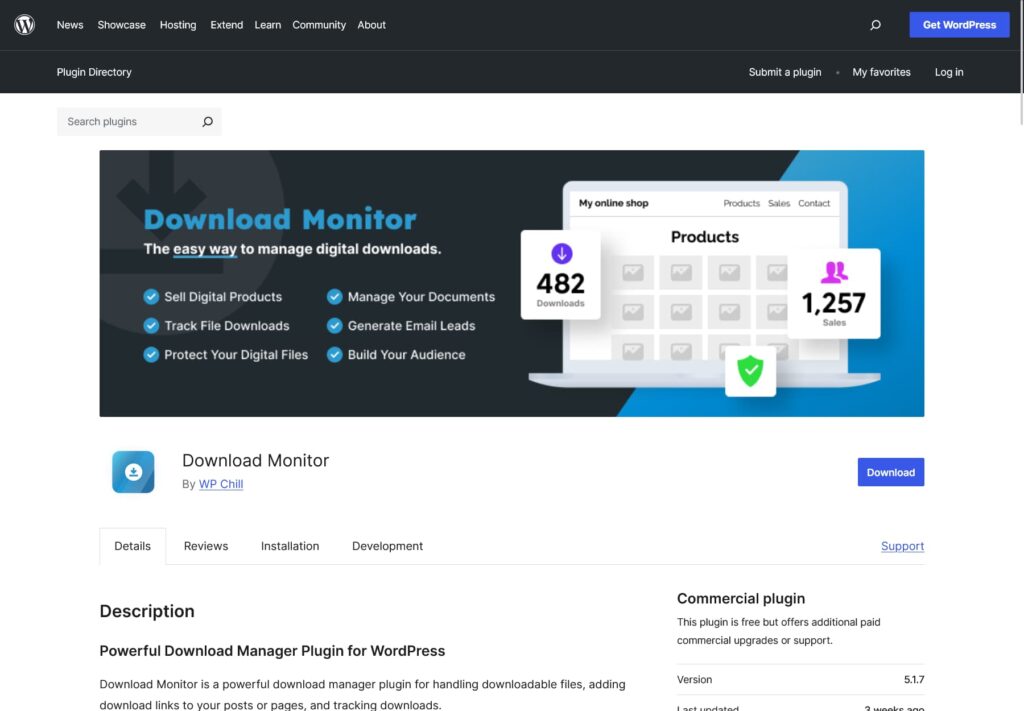This screenshot has width=1024, height=711.
Task: Open the Development tab
Action: 387,546
